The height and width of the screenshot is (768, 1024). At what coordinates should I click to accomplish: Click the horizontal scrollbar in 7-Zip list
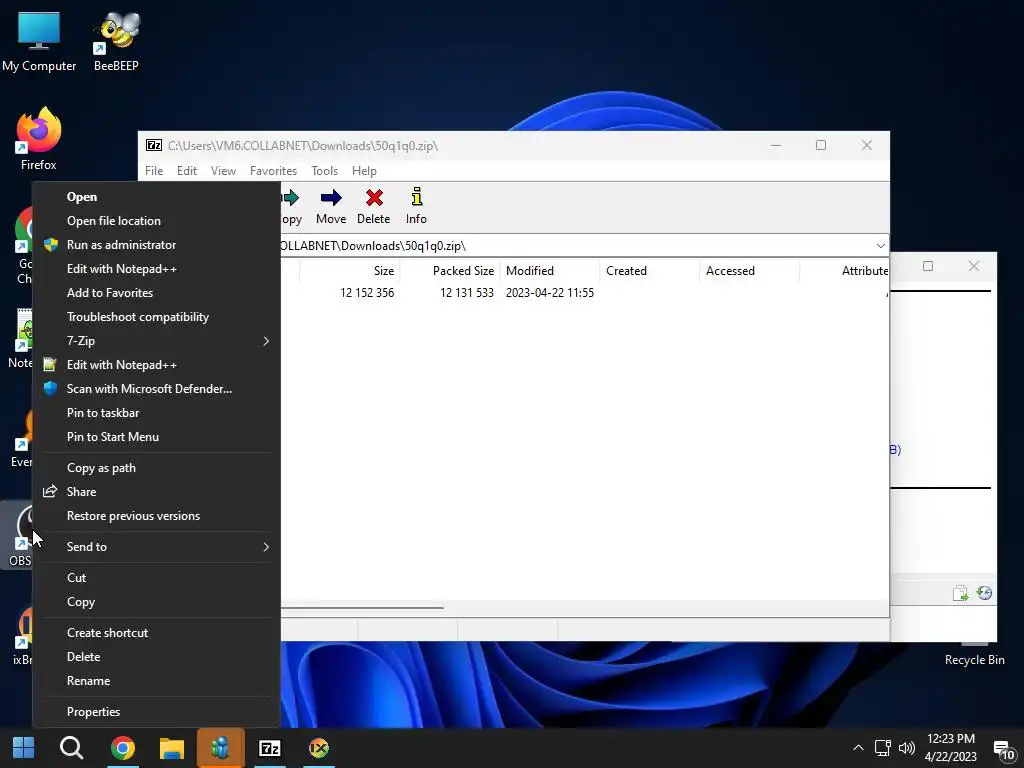click(362, 608)
